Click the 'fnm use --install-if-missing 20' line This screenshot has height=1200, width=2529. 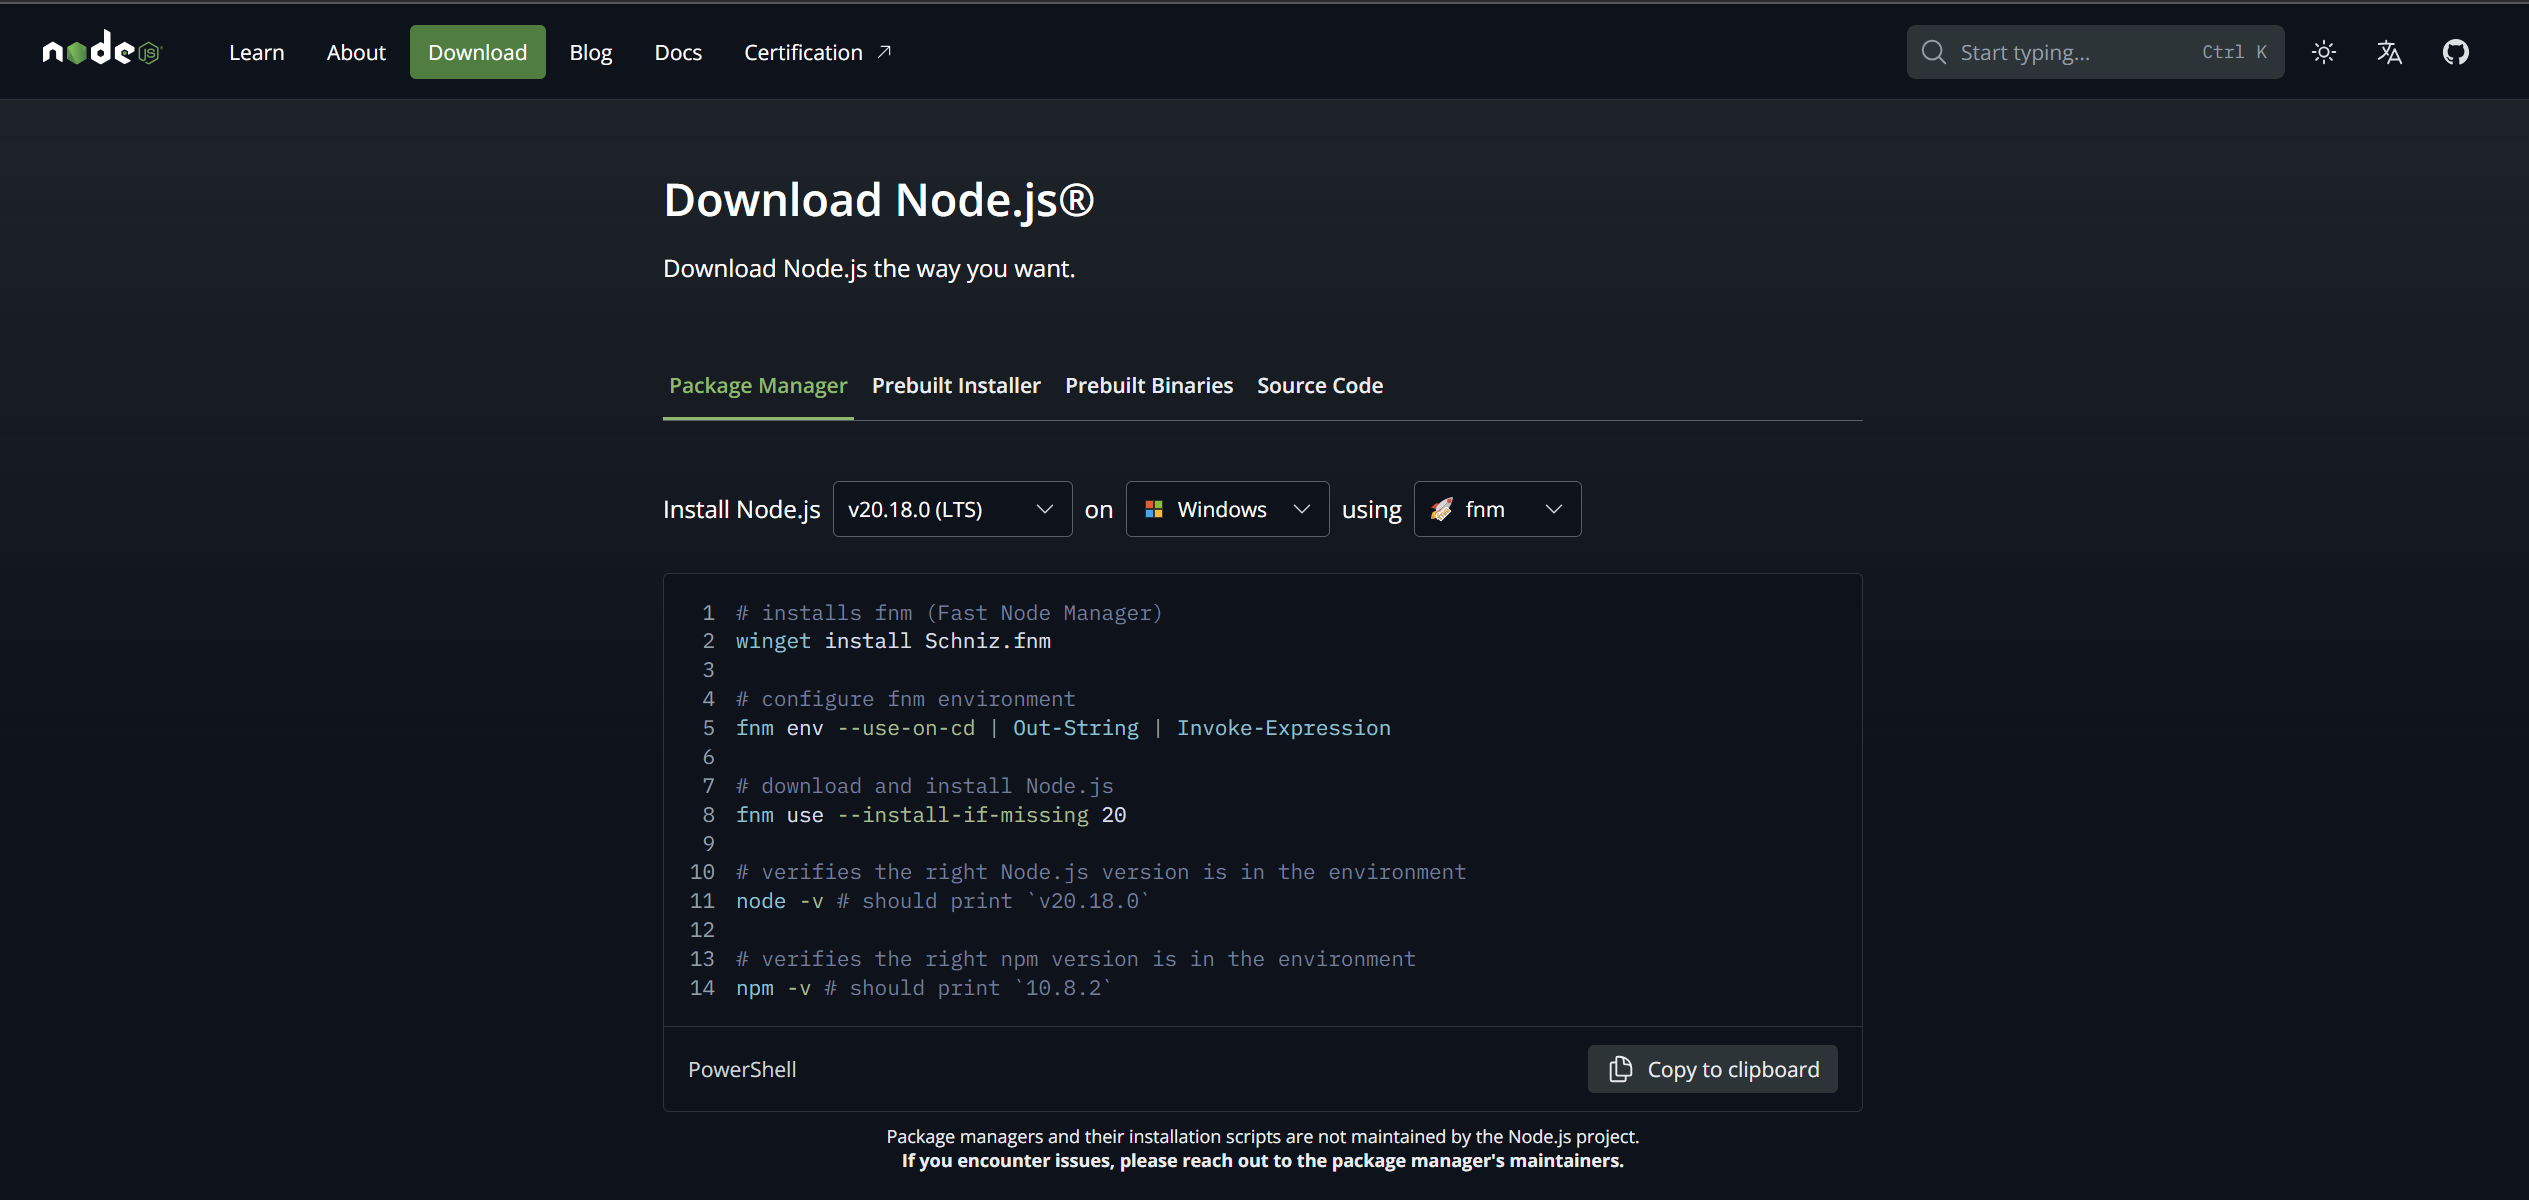(931, 815)
